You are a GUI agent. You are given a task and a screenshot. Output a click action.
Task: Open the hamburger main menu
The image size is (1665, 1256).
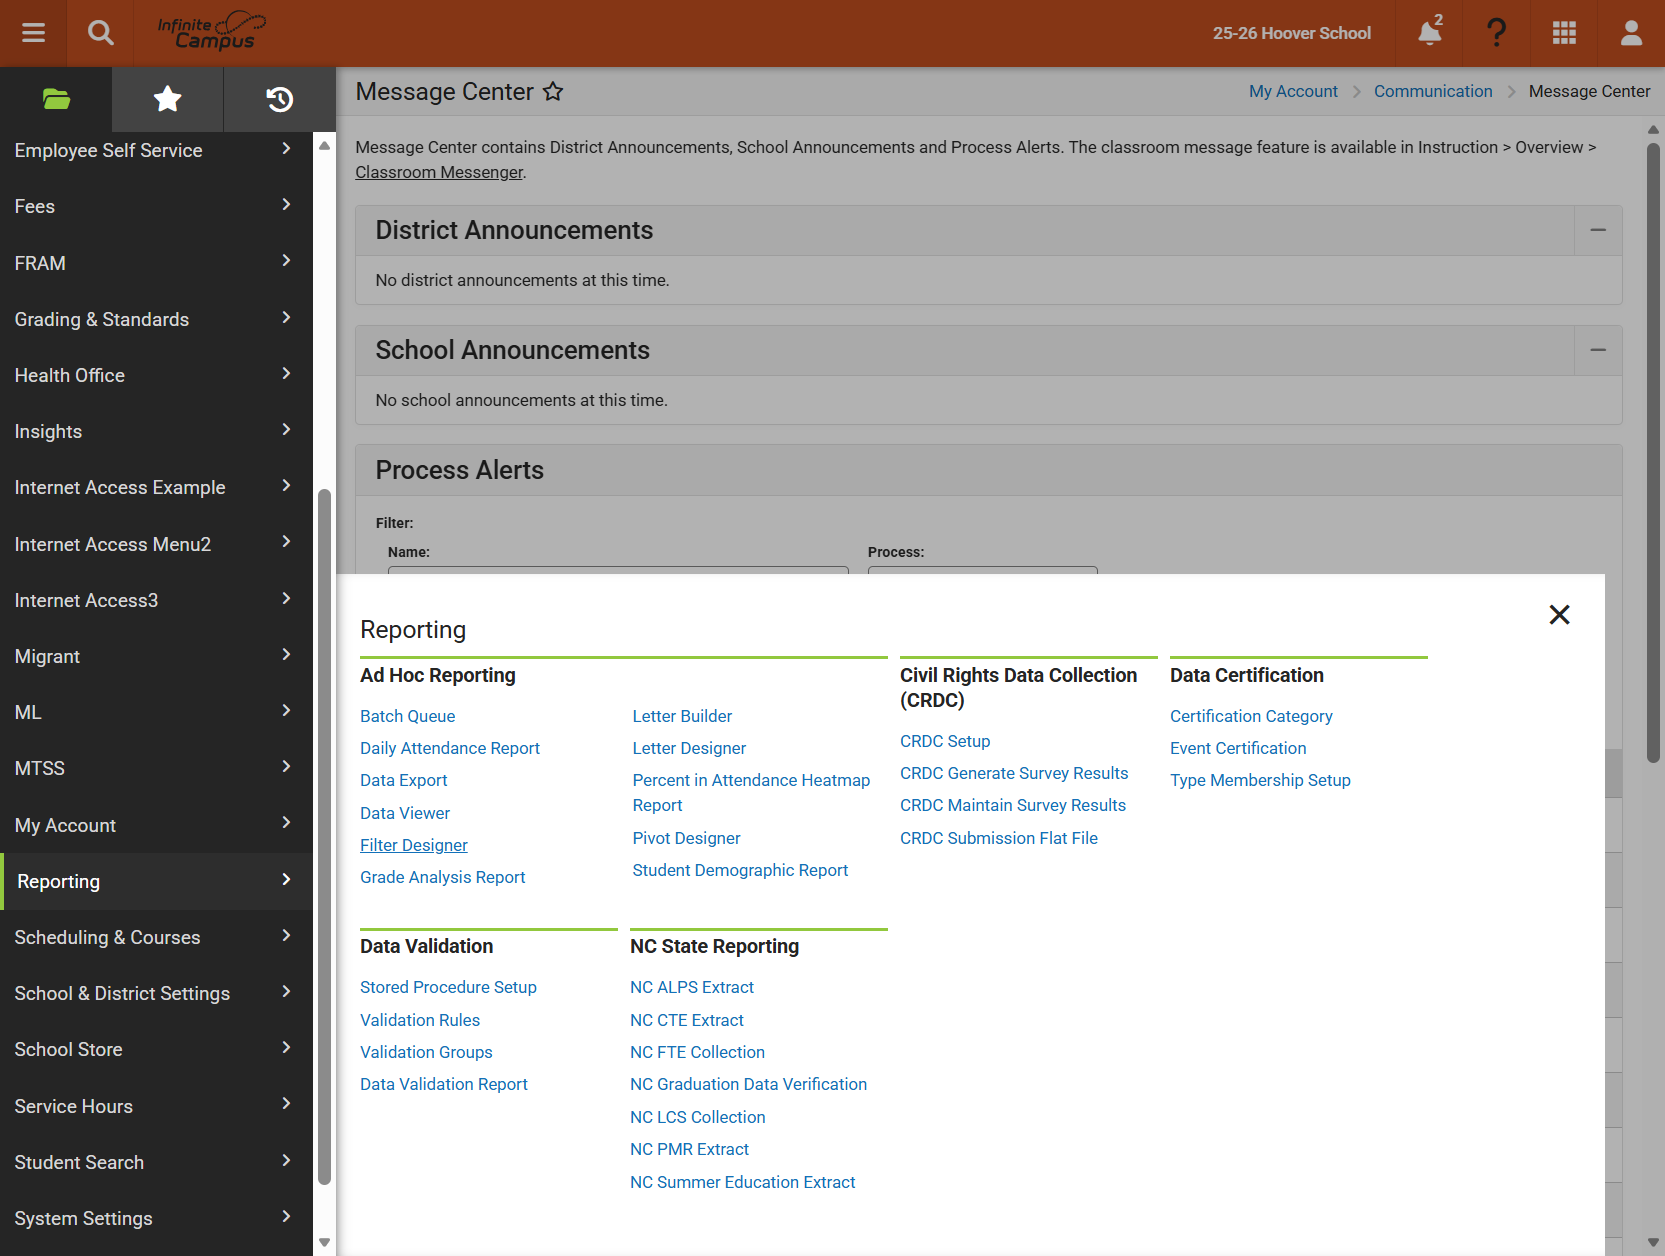[33, 33]
